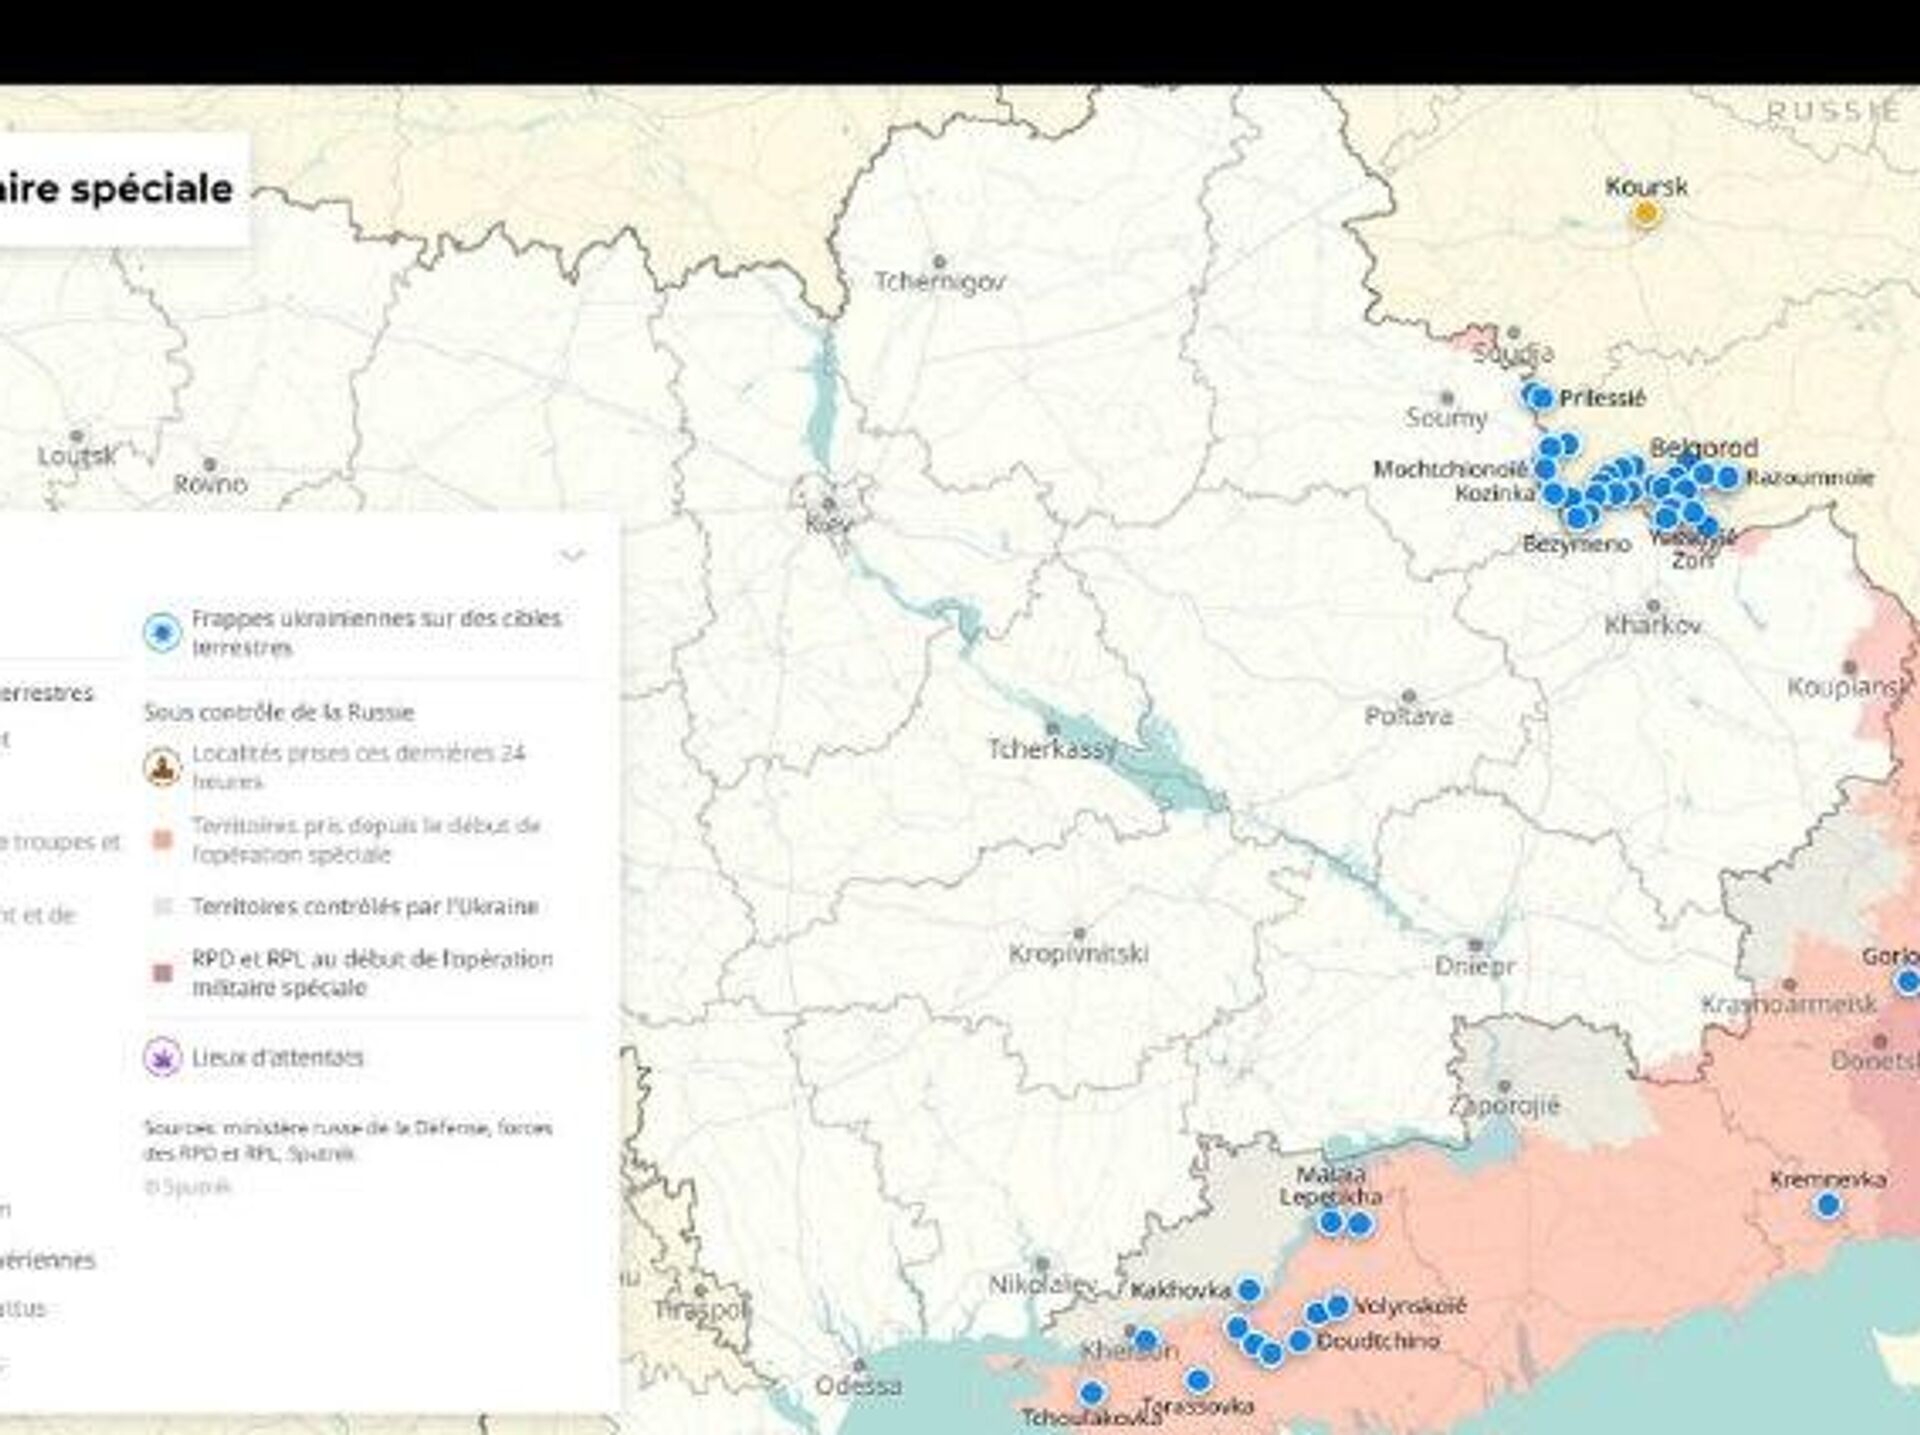Click the Kharkov city label on the map
1920x1435 pixels.
point(1653,626)
